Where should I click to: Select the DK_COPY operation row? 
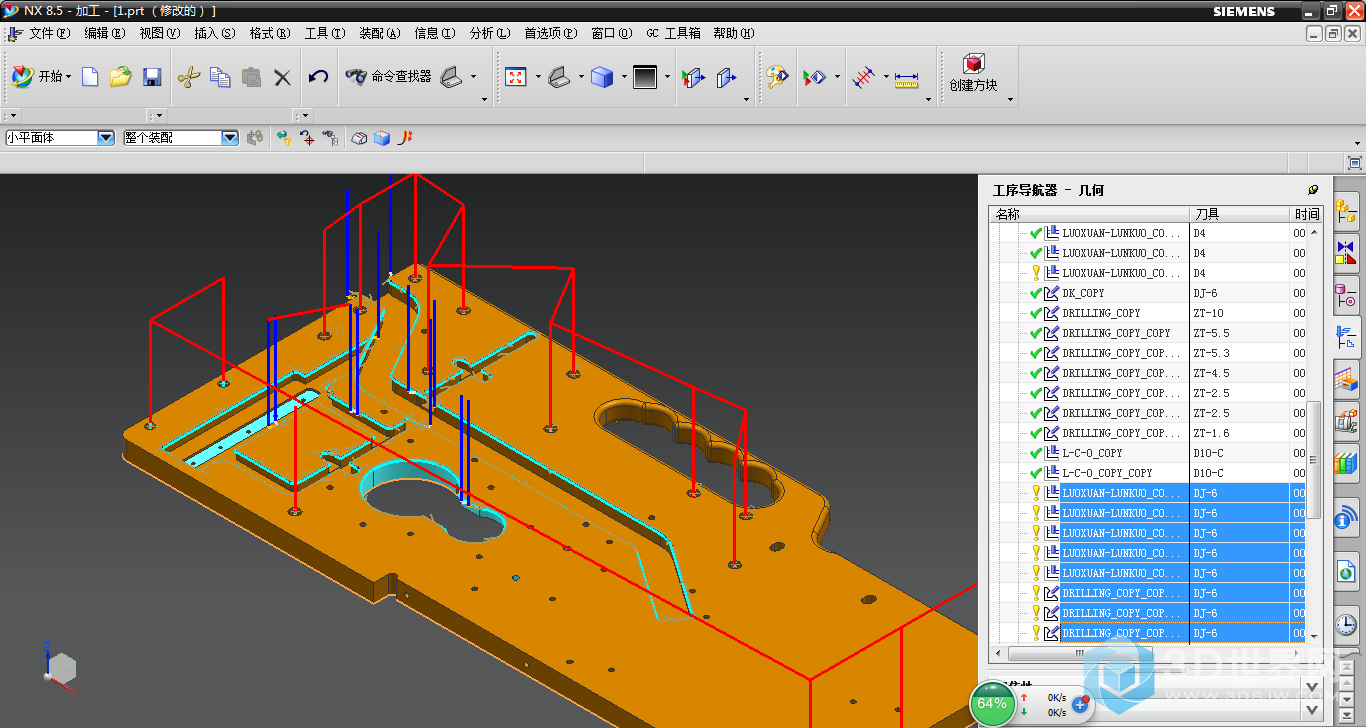(1083, 293)
